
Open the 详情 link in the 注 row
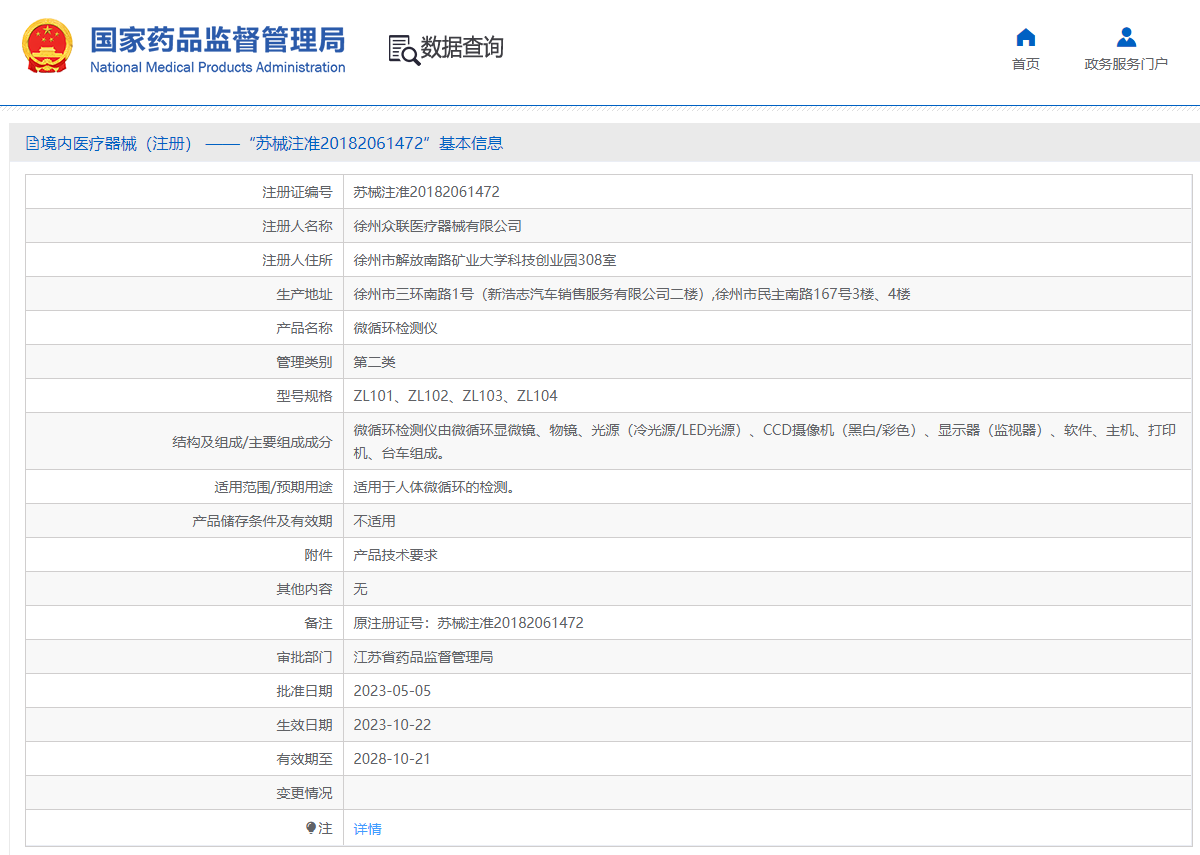click(367, 829)
